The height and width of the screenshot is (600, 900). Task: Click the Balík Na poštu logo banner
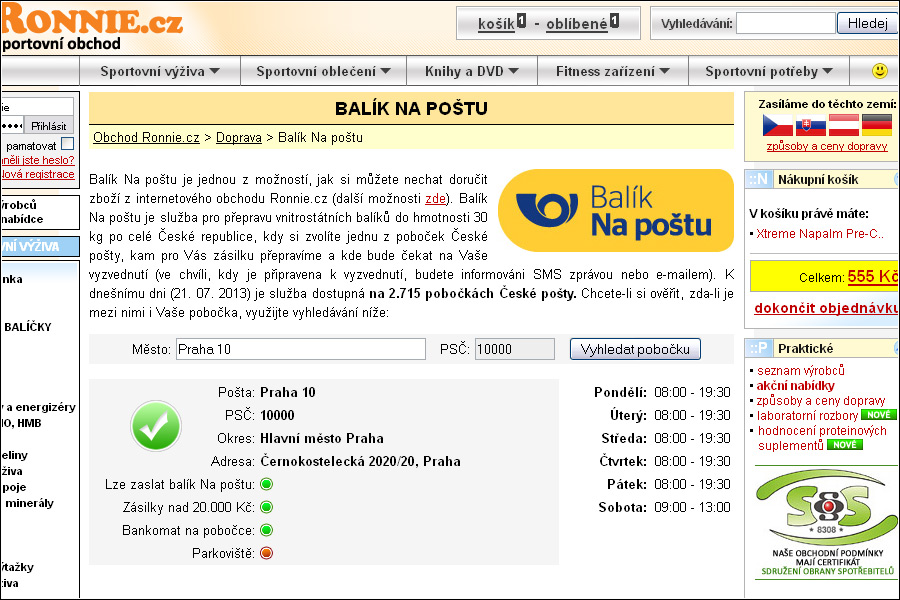(615, 210)
